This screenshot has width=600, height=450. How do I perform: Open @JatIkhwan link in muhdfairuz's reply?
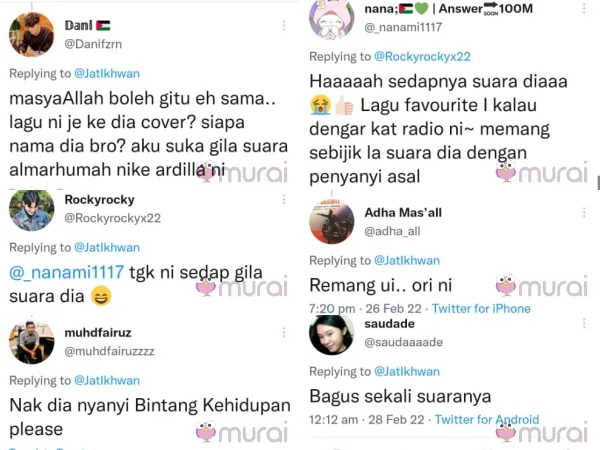pos(107,380)
